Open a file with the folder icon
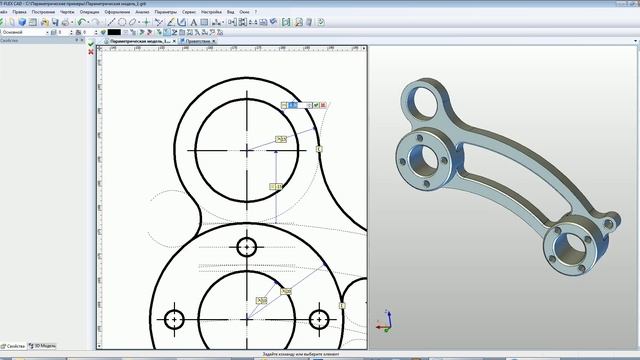This screenshot has height=360, width=640. [44, 22]
